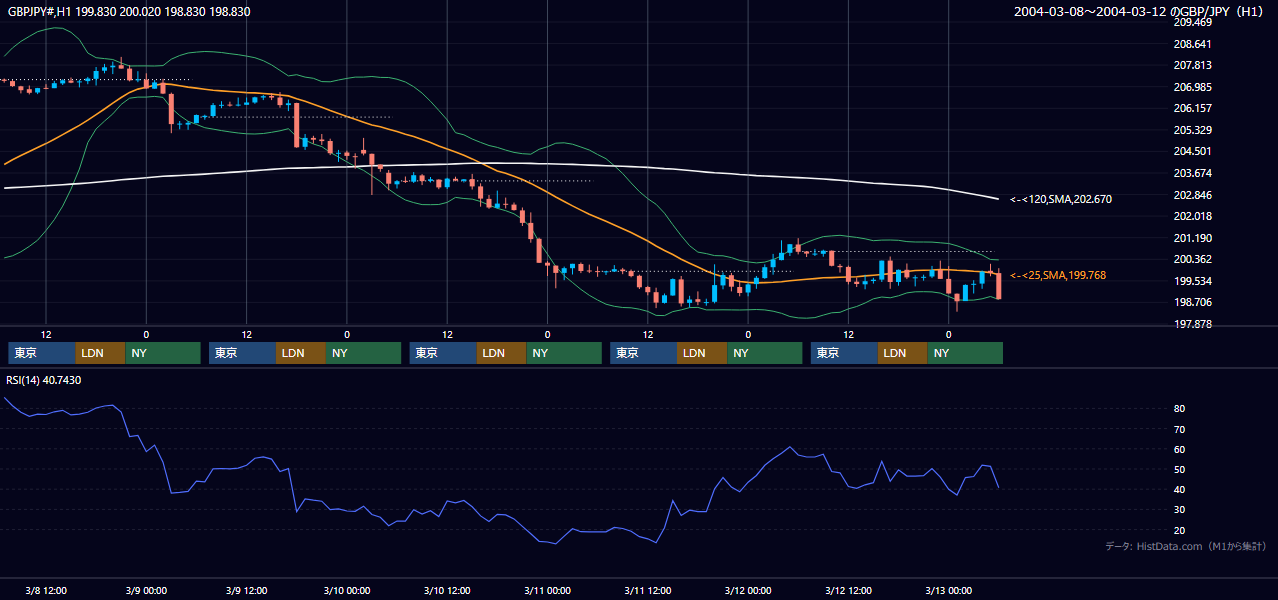Select the 25 SMA label reading 199.768

pos(1059,275)
